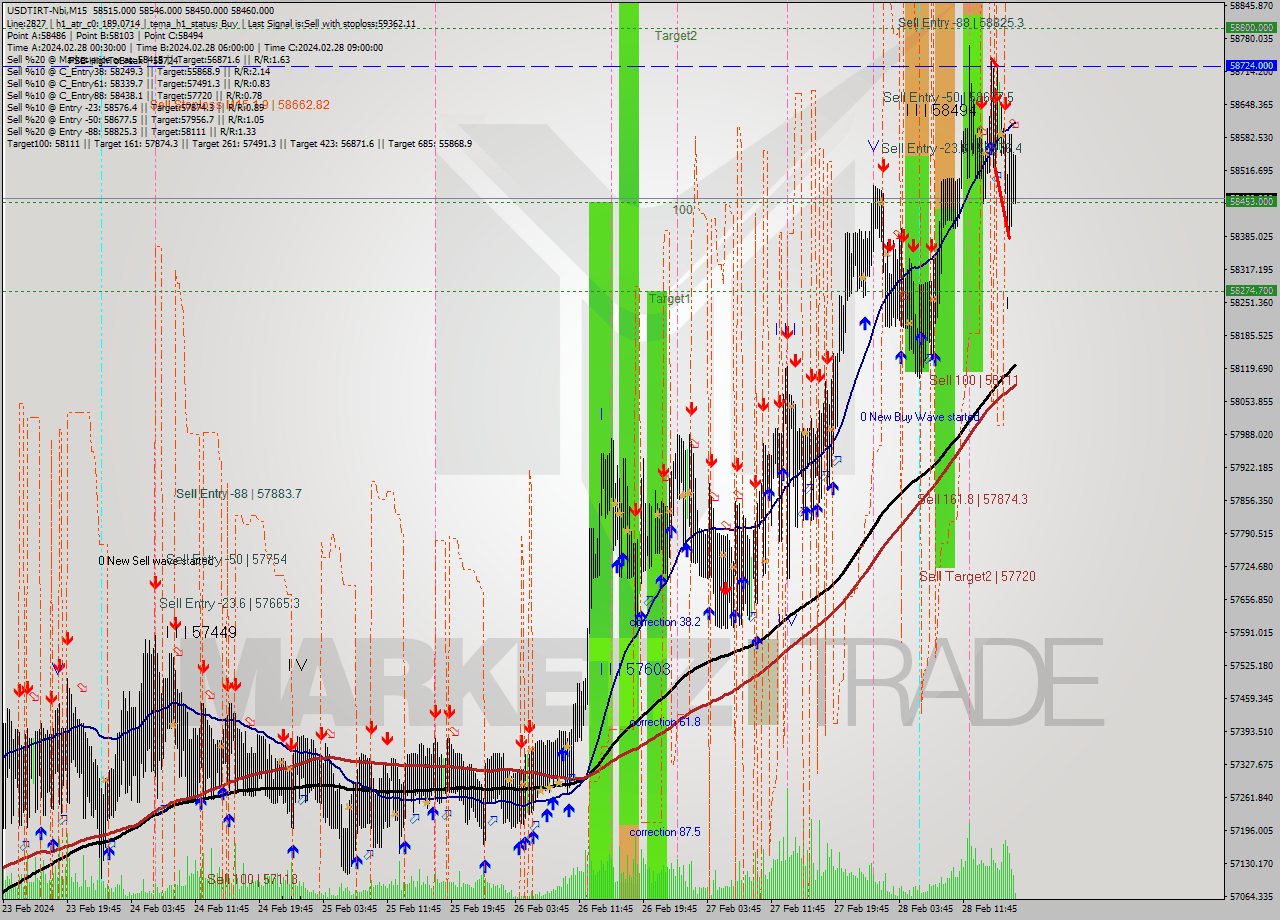Click the '25 Feb 11:45' date axis label
This screenshot has height=920, width=1280.
click(414, 909)
